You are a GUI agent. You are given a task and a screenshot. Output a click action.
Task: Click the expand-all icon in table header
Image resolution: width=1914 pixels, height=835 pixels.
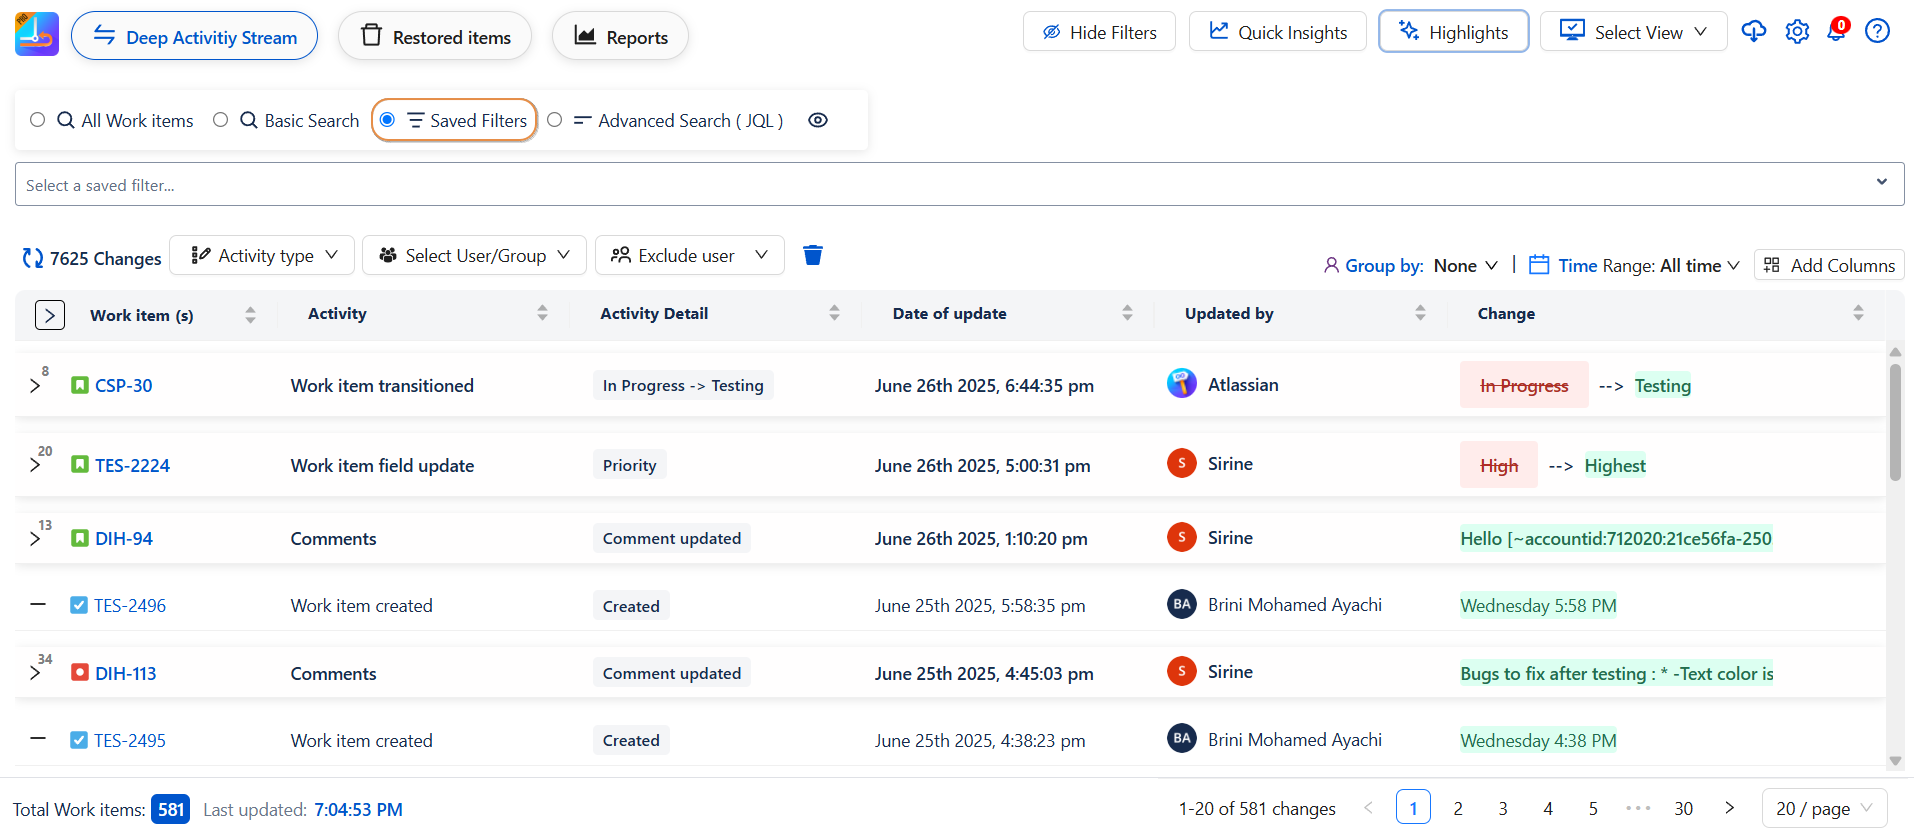click(50, 315)
